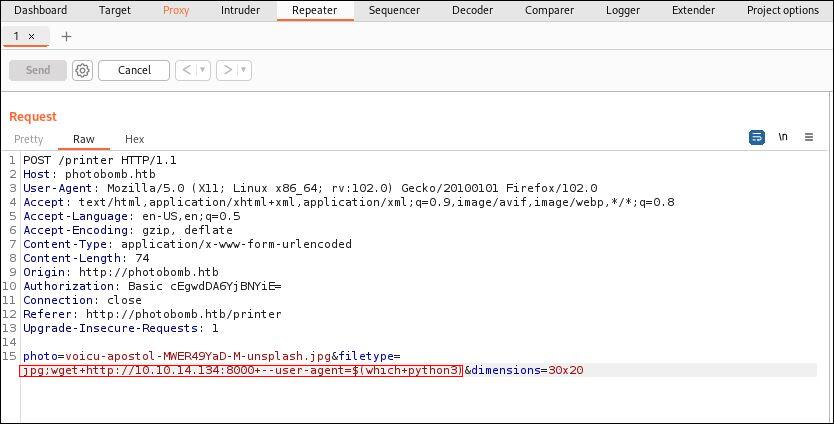Viewport: 834px width, 424px height.
Task: Open the Sequencer tab
Action: point(394,10)
